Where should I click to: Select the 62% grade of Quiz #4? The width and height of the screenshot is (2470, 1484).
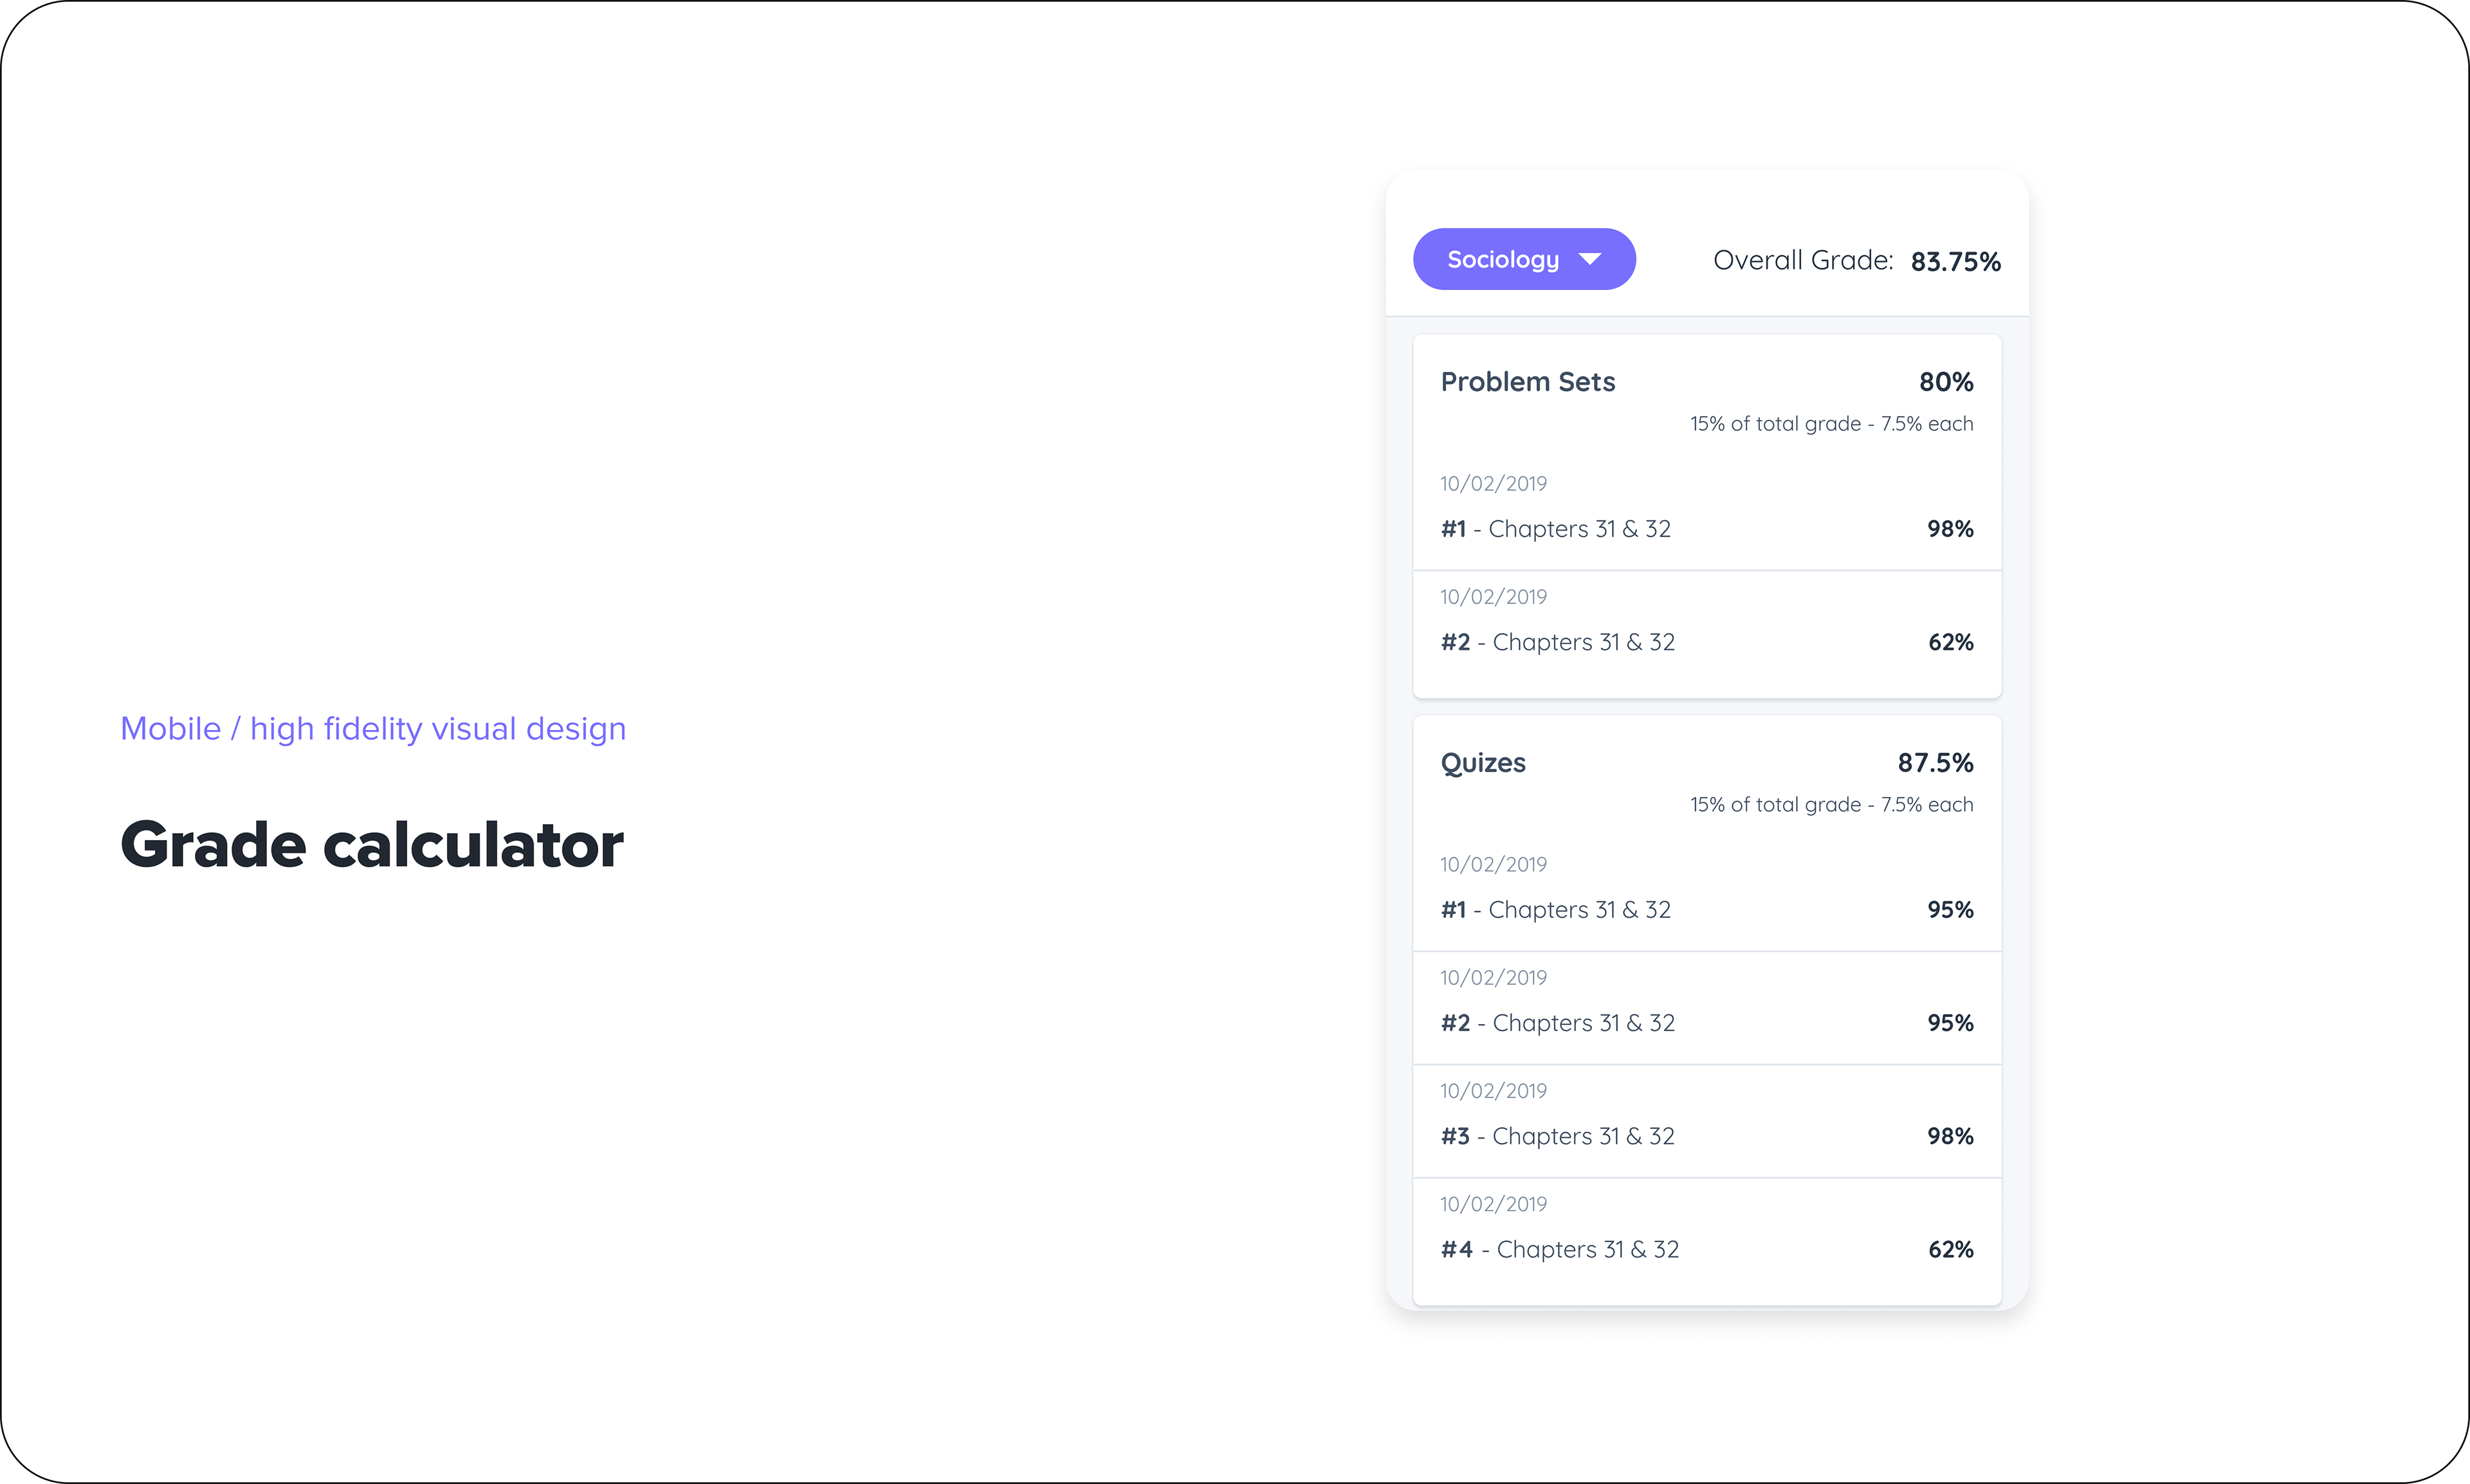tap(1950, 1249)
